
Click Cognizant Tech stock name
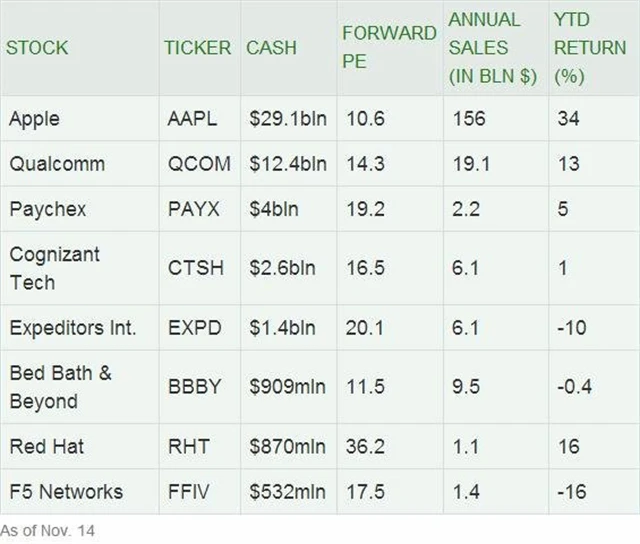(x=55, y=267)
